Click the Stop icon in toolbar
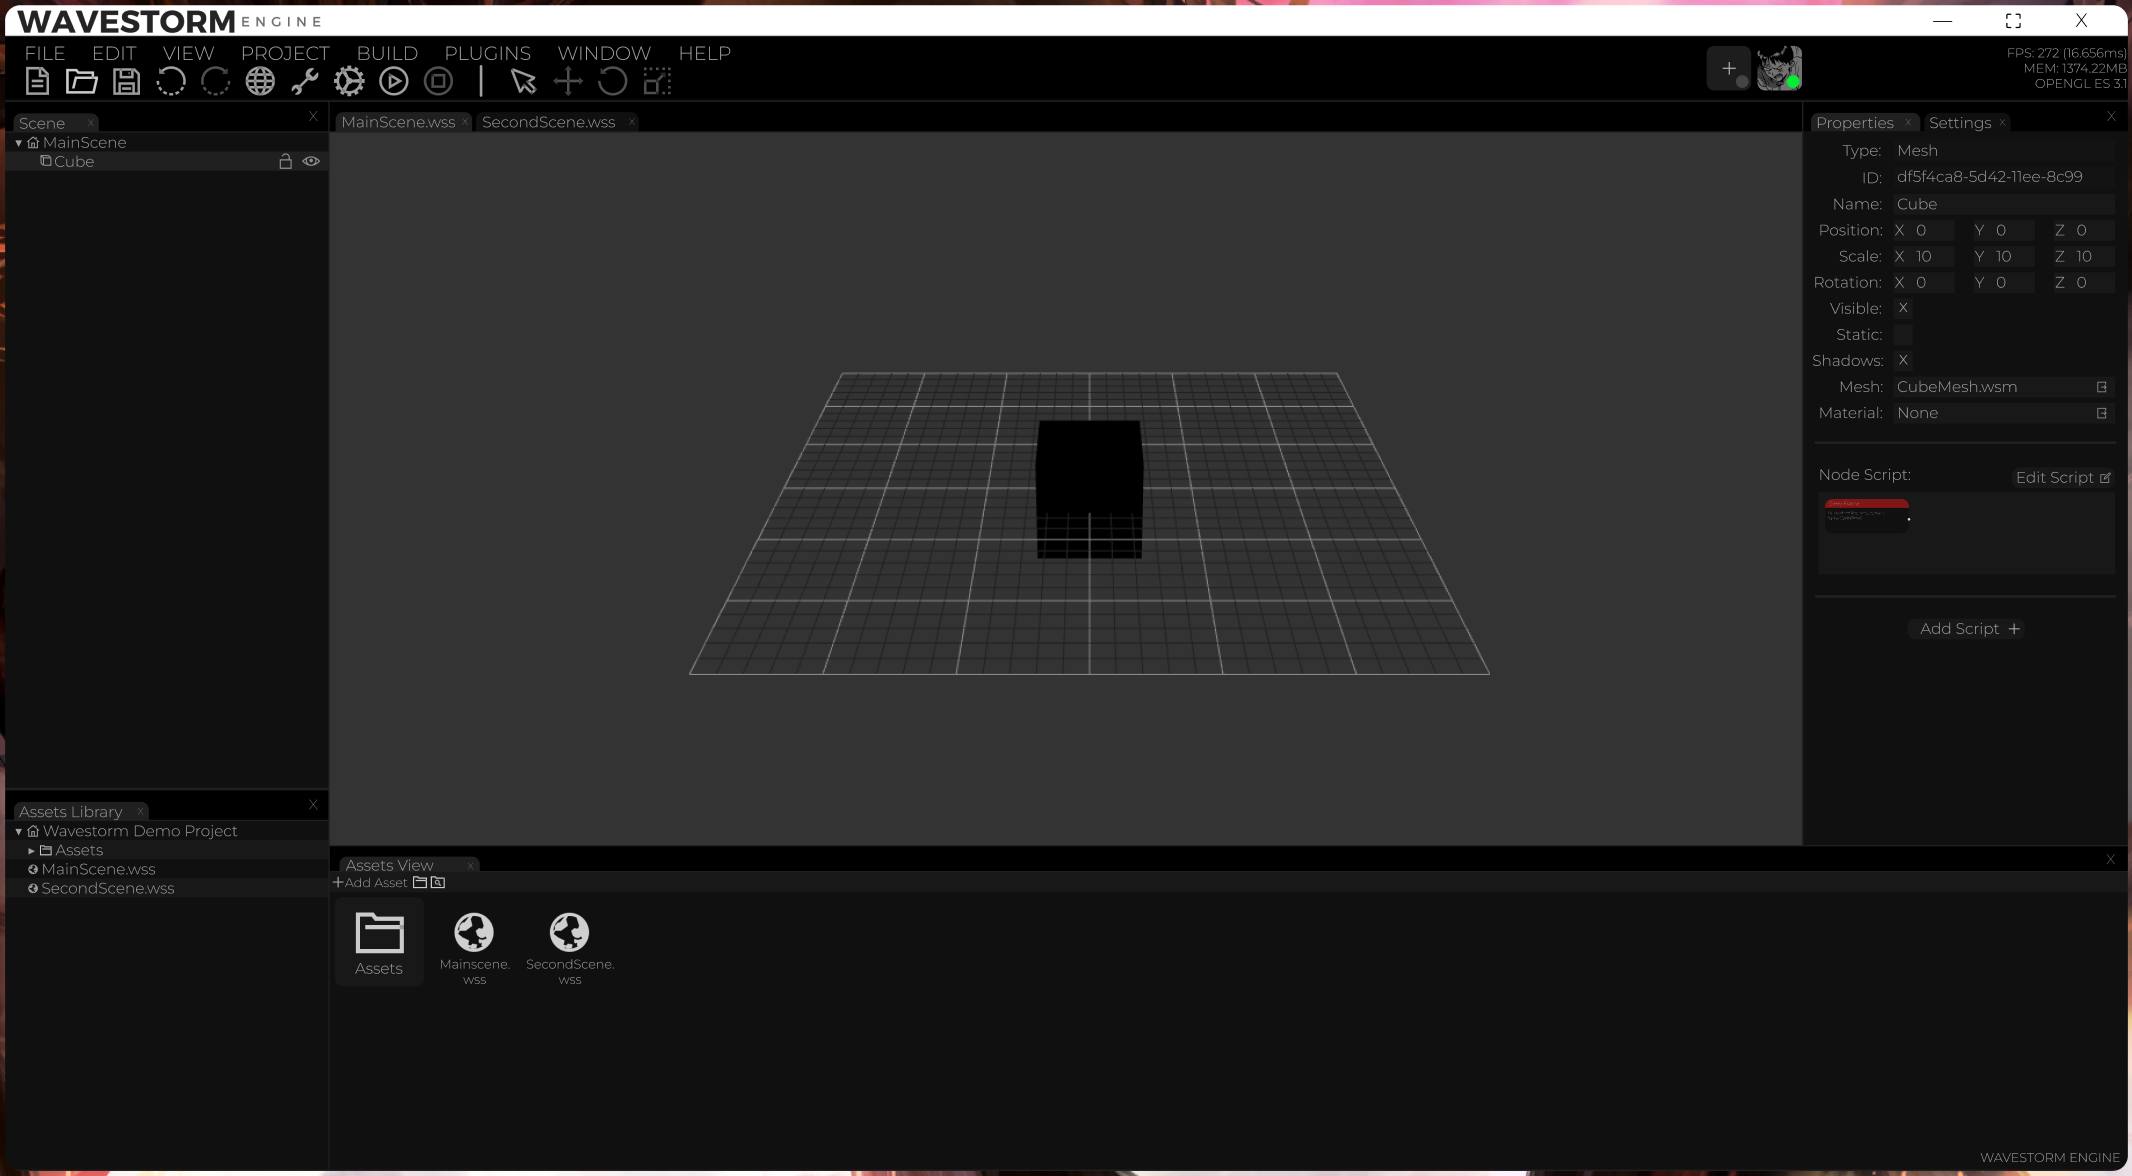This screenshot has height=1176, width=2132. (438, 82)
